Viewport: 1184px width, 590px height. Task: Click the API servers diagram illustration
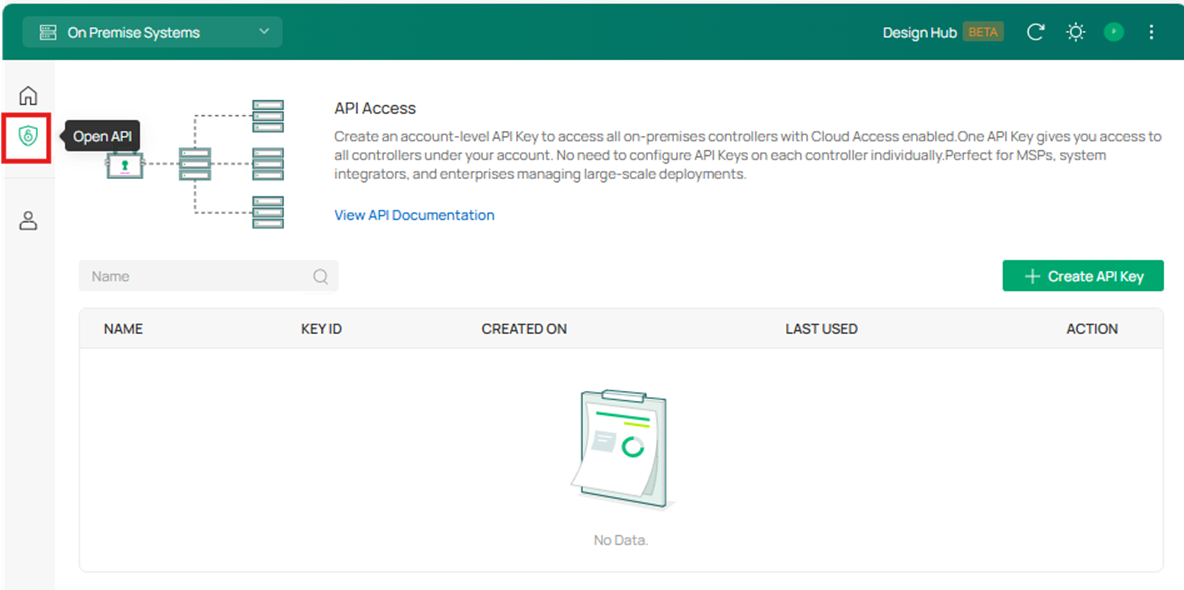[x=195, y=163]
